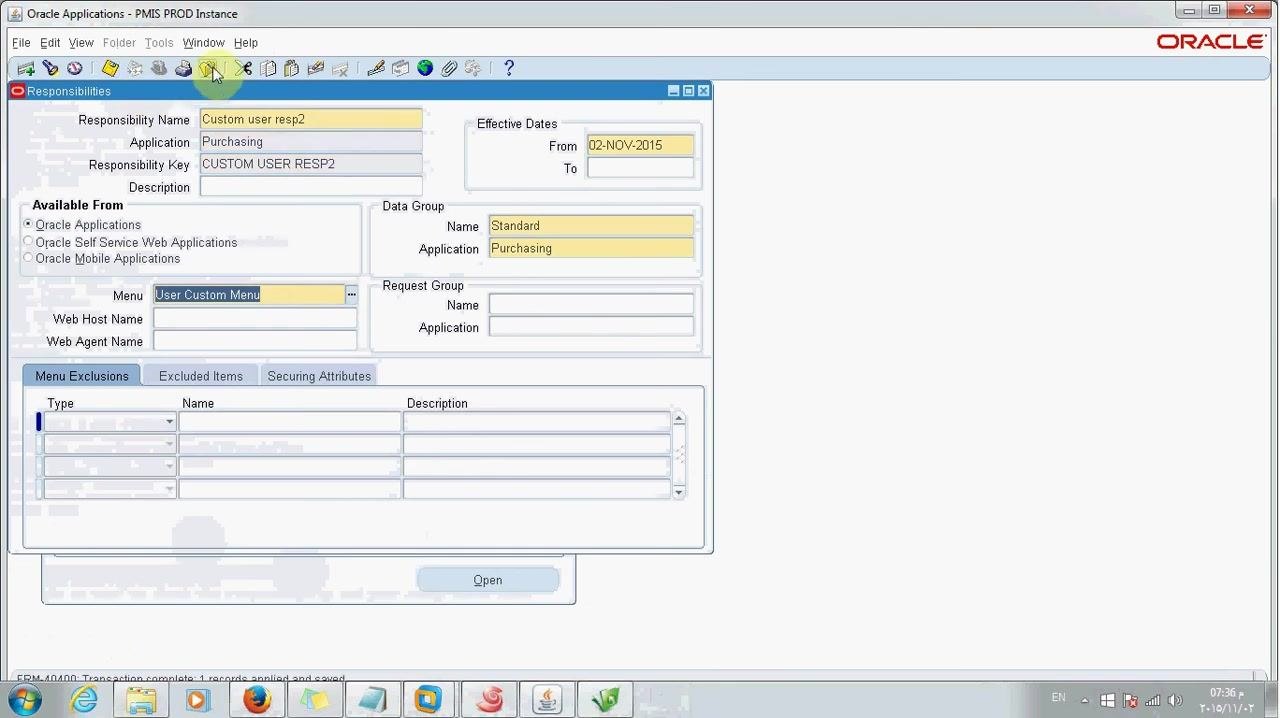Click the Switch Responsibilities hat icon
This screenshot has height=718, width=1280.
click(158, 68)
